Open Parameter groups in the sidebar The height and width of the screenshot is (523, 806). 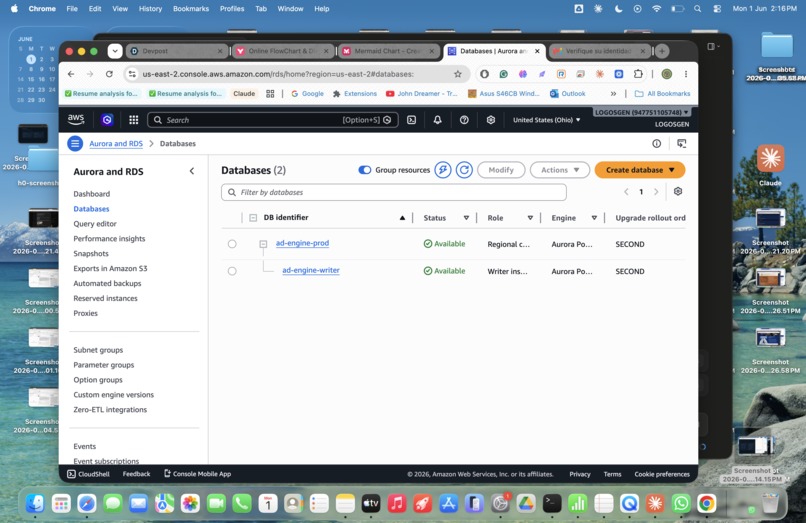click(x=104, y=365)
